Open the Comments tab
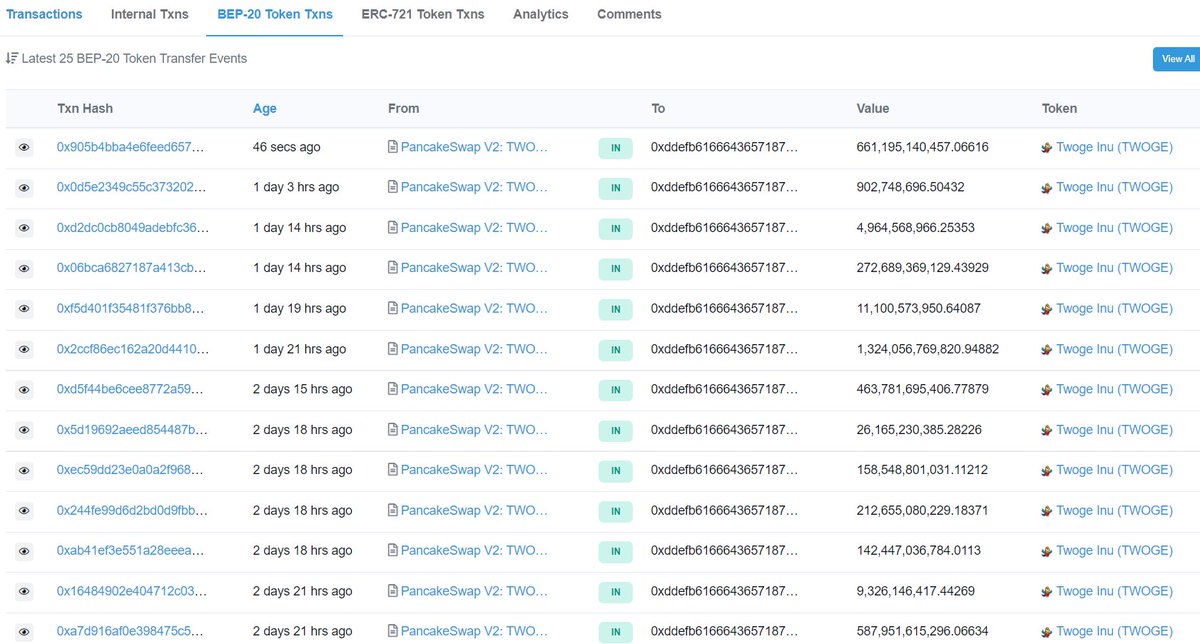The height and width of the screenshot is (644, 1200). point(629,14)
